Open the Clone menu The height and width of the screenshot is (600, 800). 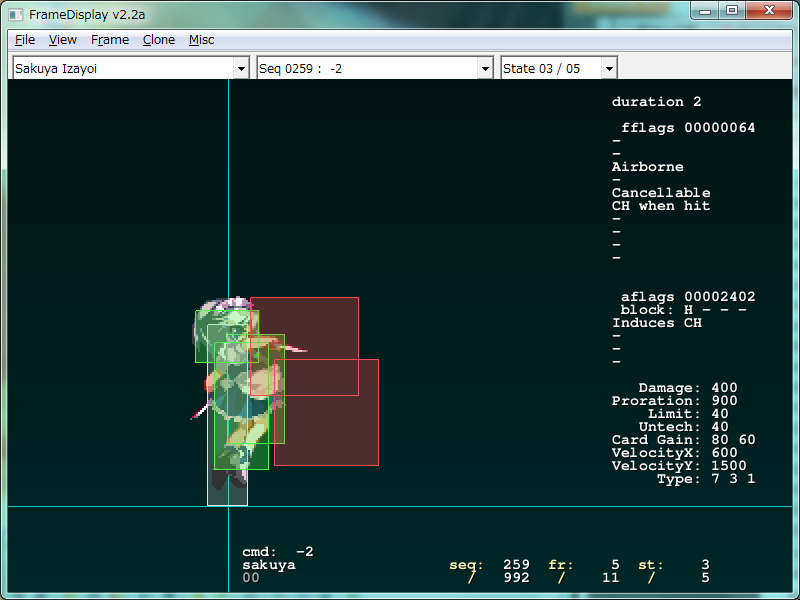[159, 40]
